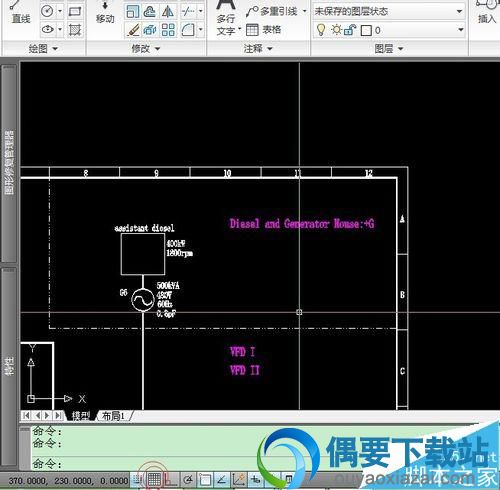Switch to the Model (模型) tab
The image size is (500, 490).
(x=80, y=416)
